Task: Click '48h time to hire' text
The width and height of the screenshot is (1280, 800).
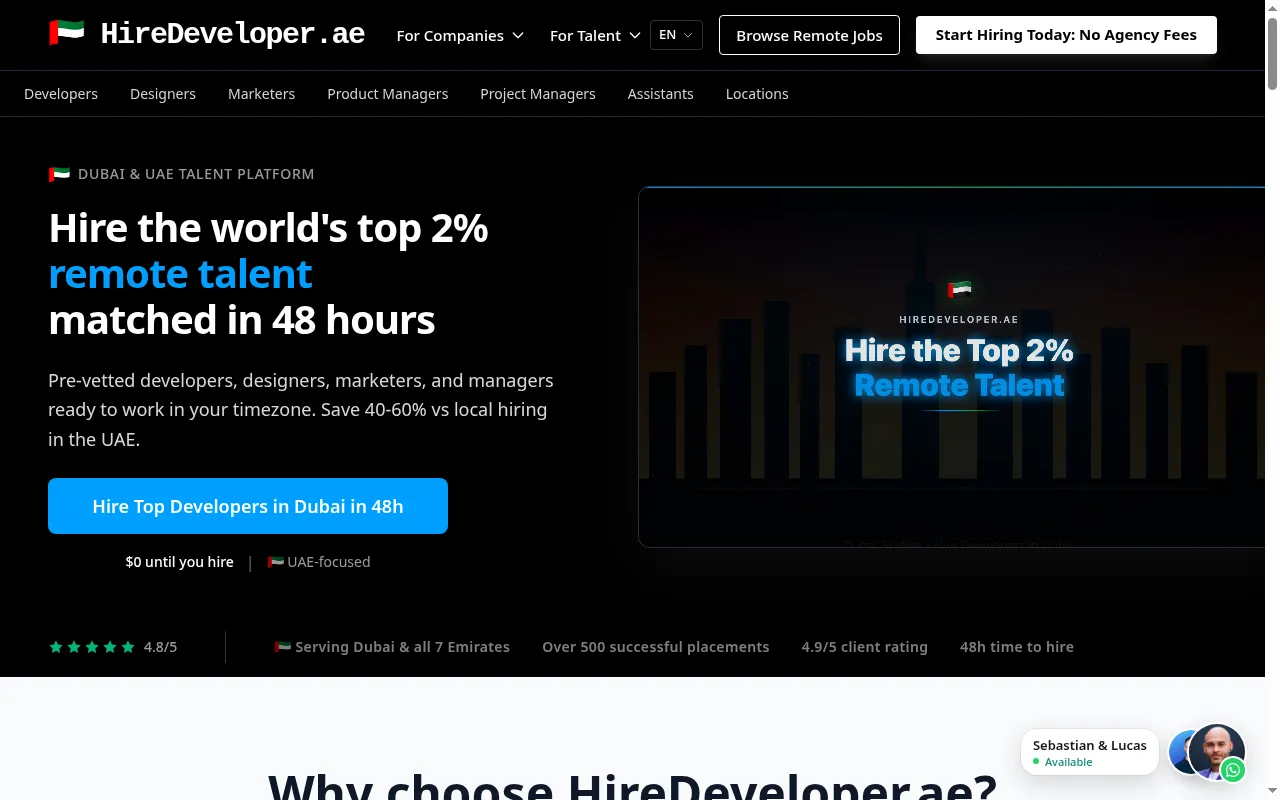Action: click(x=1017, y=647)
